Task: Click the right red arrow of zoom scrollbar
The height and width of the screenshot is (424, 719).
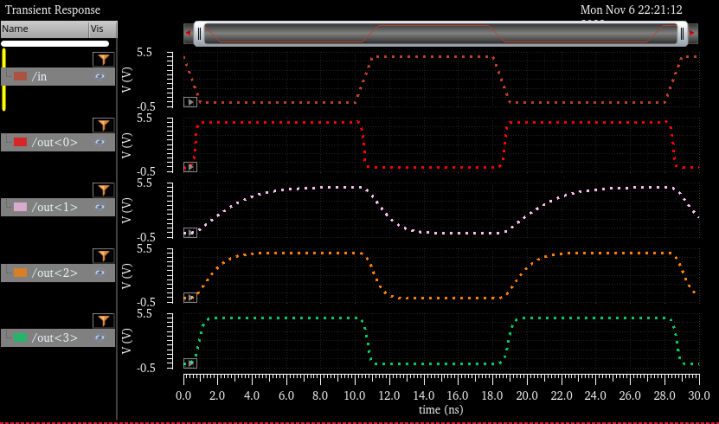Action: (x=692, y=33)
